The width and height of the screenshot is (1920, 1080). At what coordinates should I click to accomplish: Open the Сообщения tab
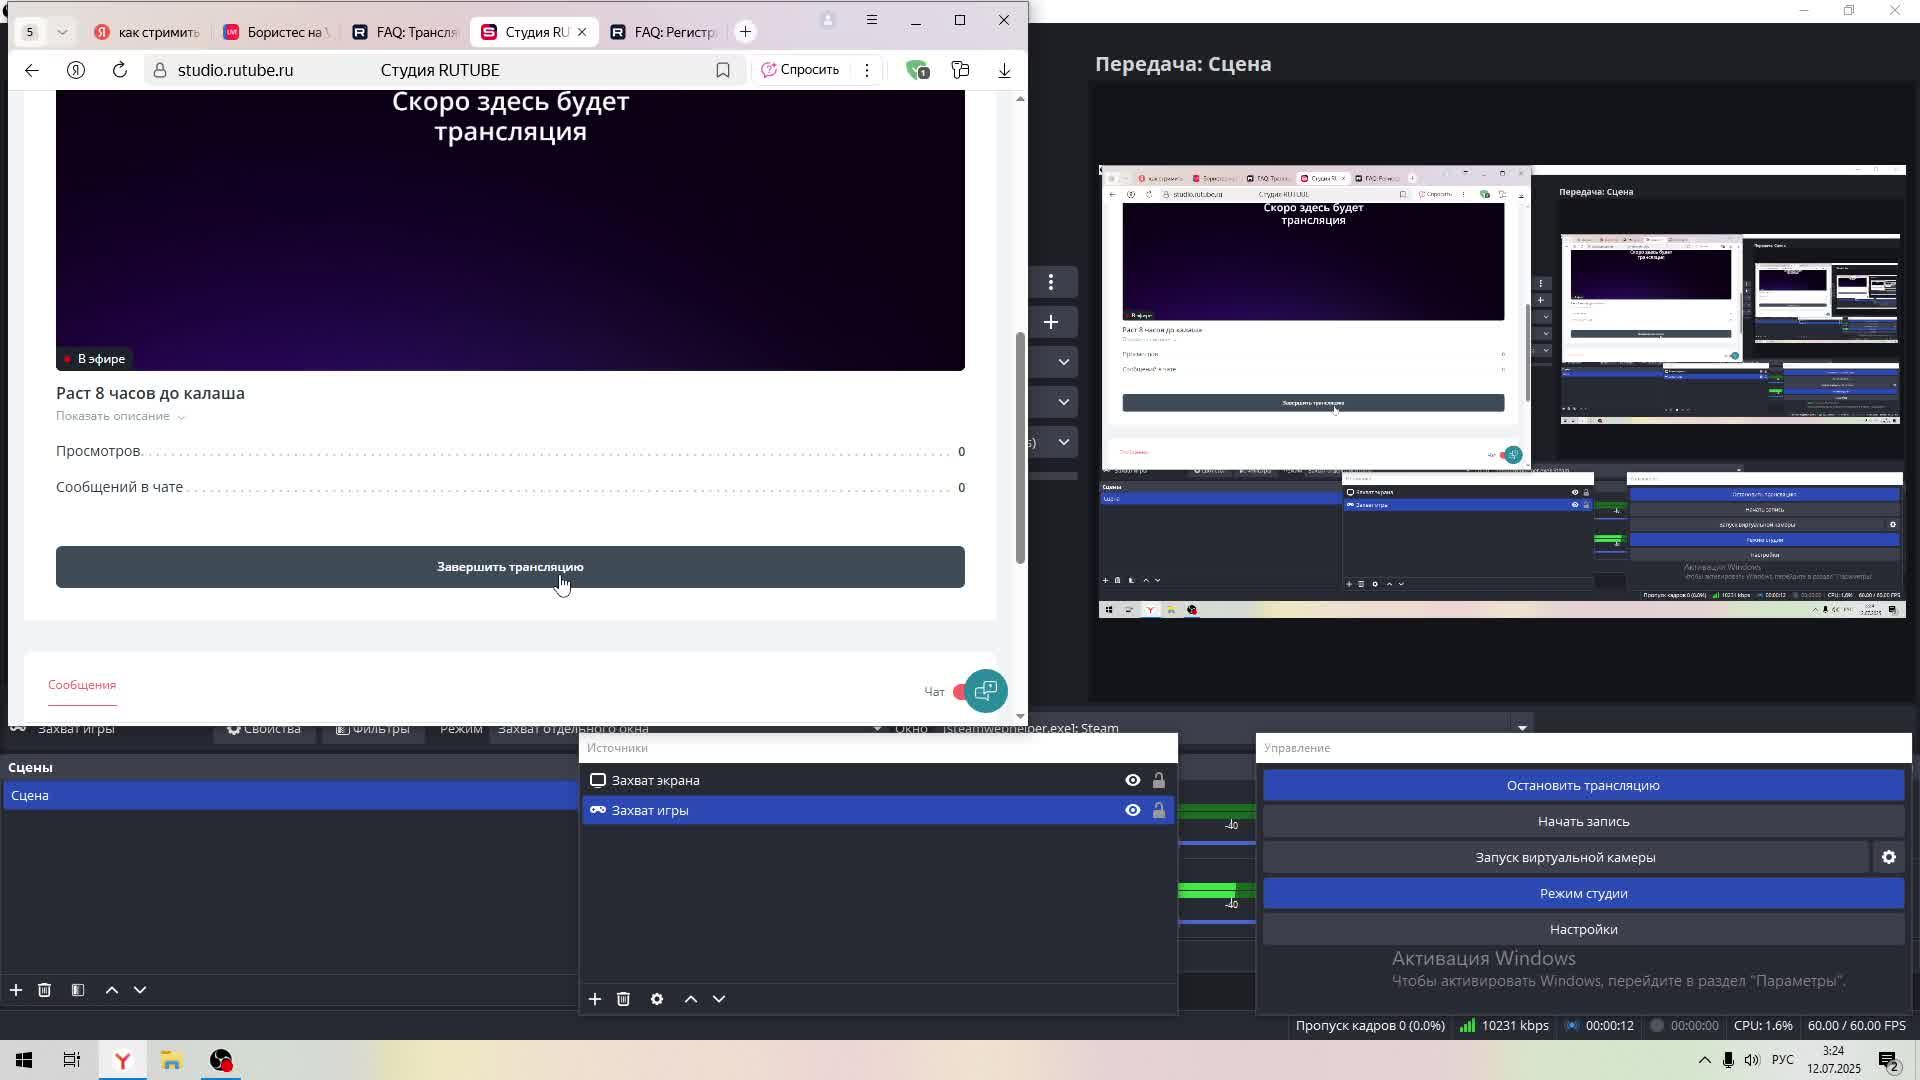tap(82, 685)
